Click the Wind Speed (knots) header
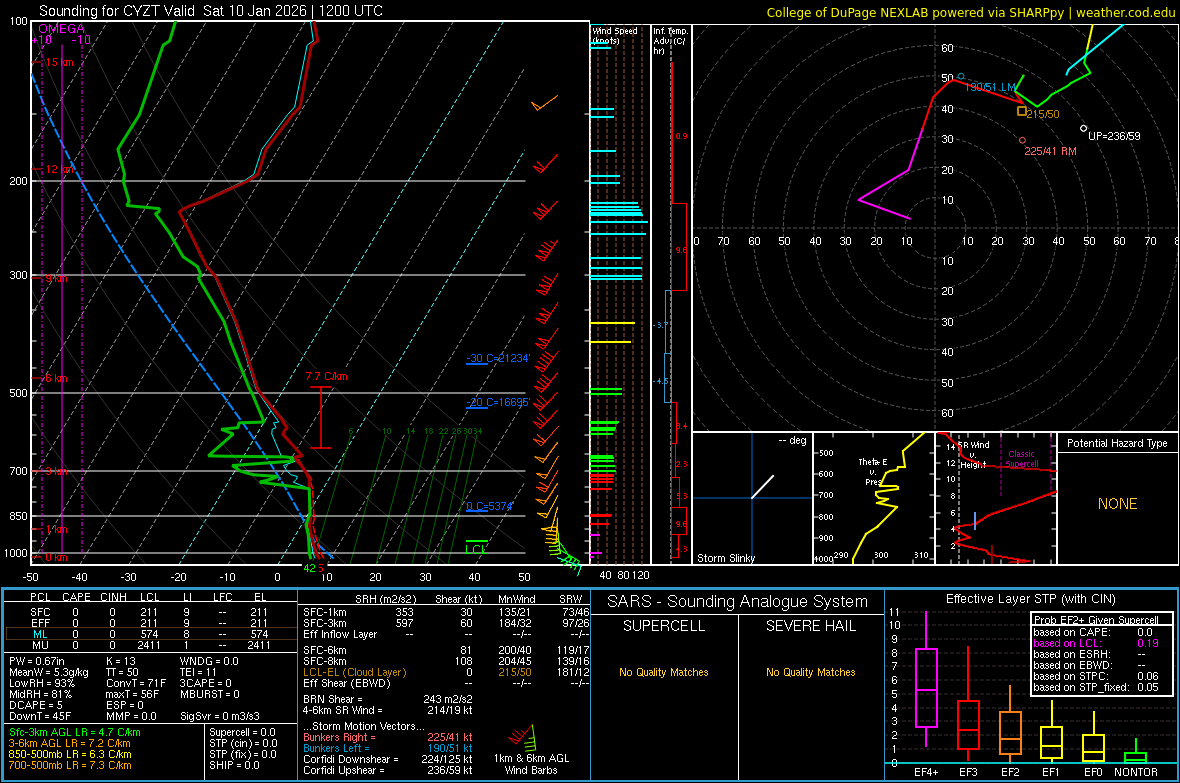The image size is (1180, 783). [x=615, y=35]
